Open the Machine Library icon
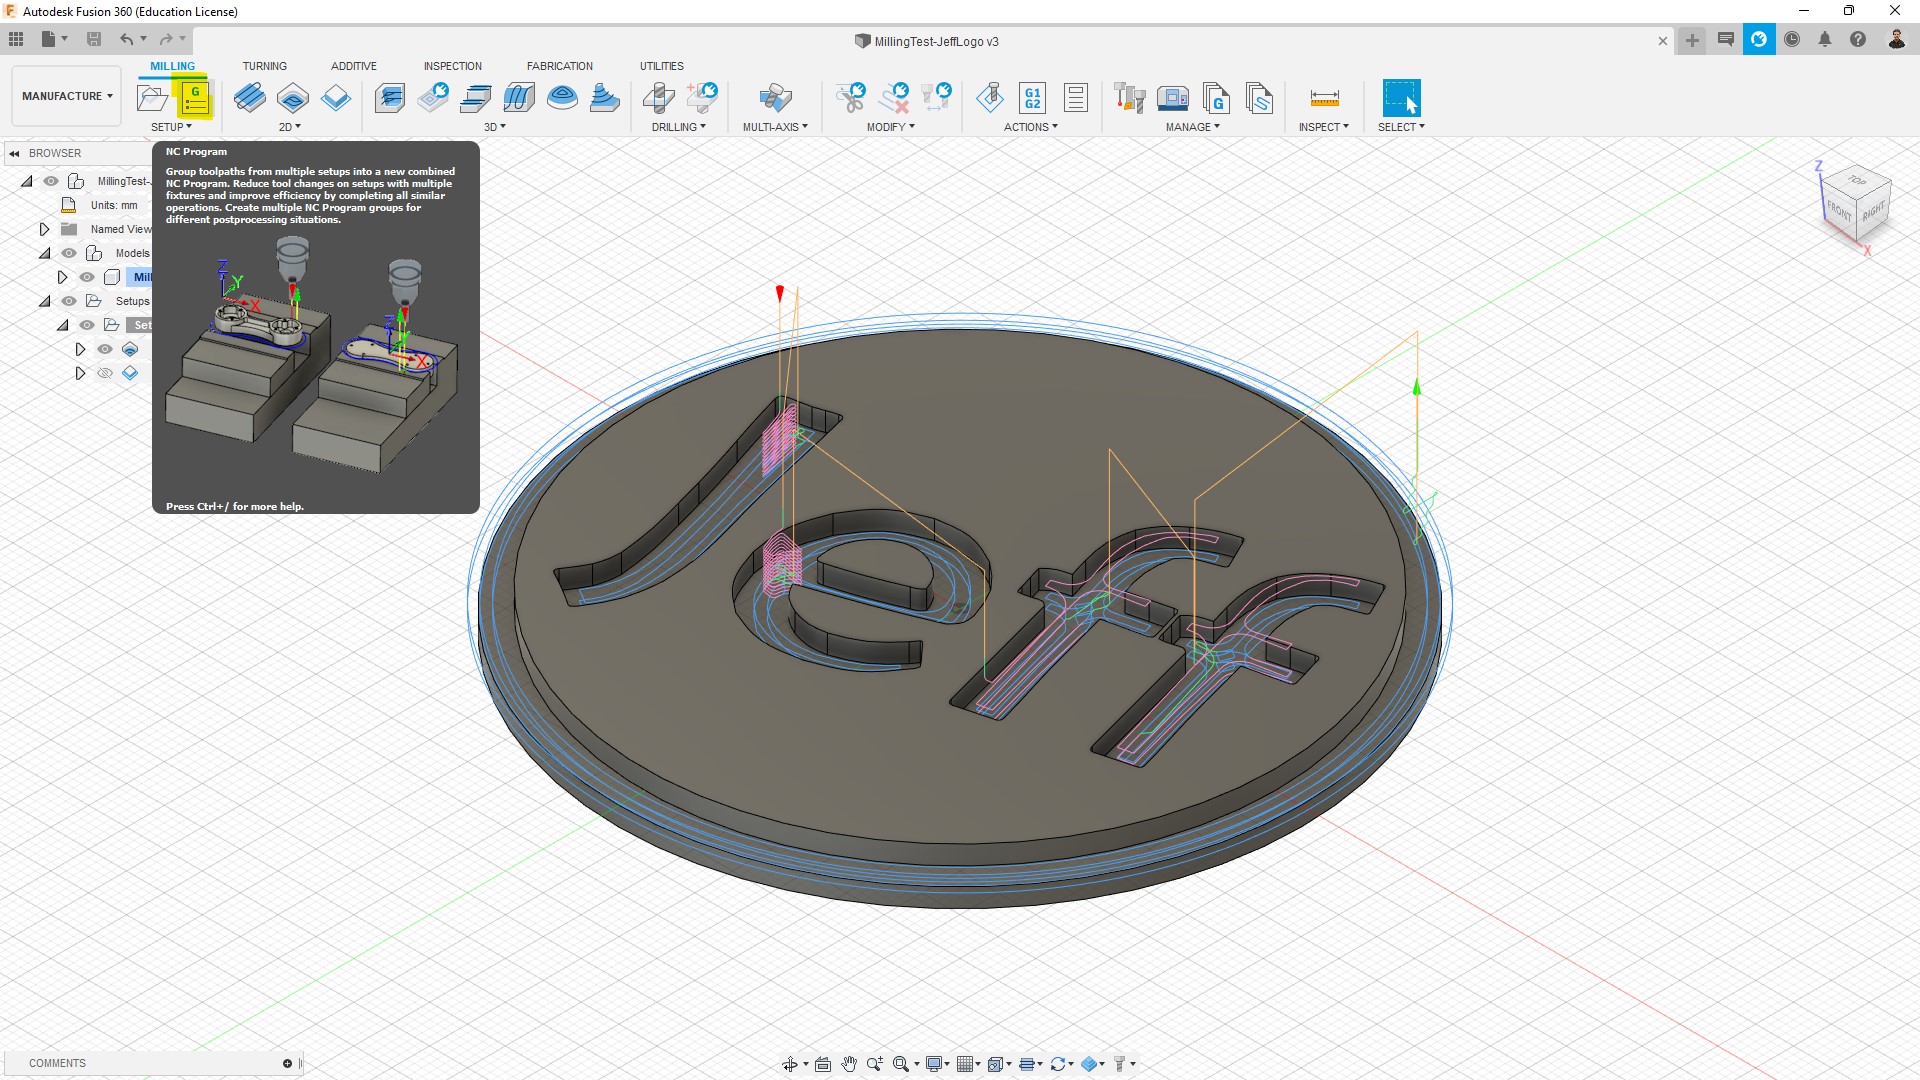 pyautogui.click(x=1172, y=98)
